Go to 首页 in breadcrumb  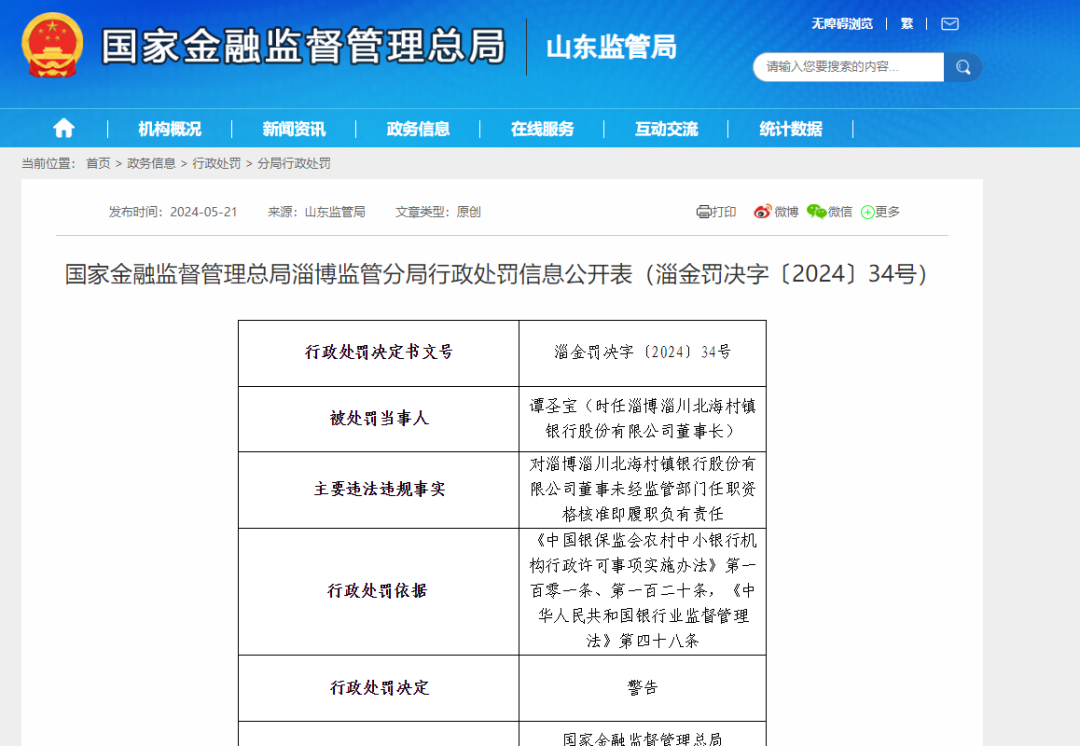click(98, 163)
